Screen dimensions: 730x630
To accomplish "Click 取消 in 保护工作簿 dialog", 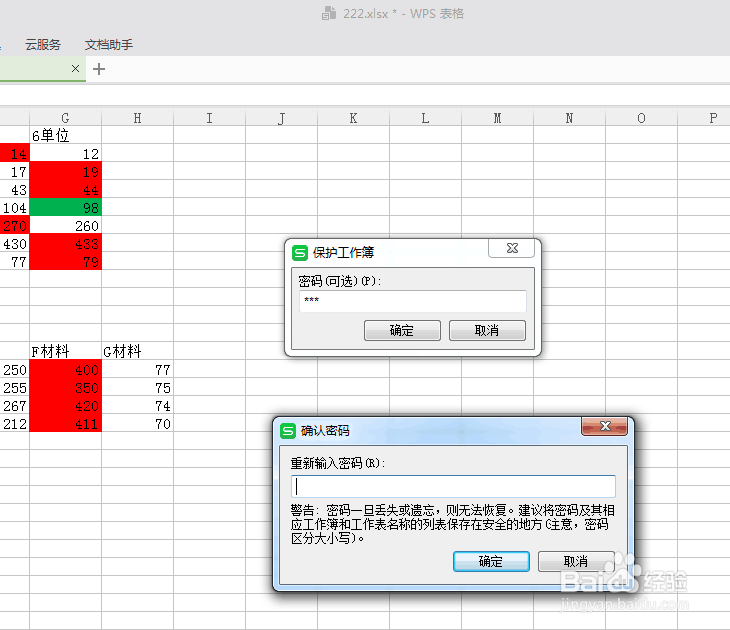I will (x=487, y=330).
